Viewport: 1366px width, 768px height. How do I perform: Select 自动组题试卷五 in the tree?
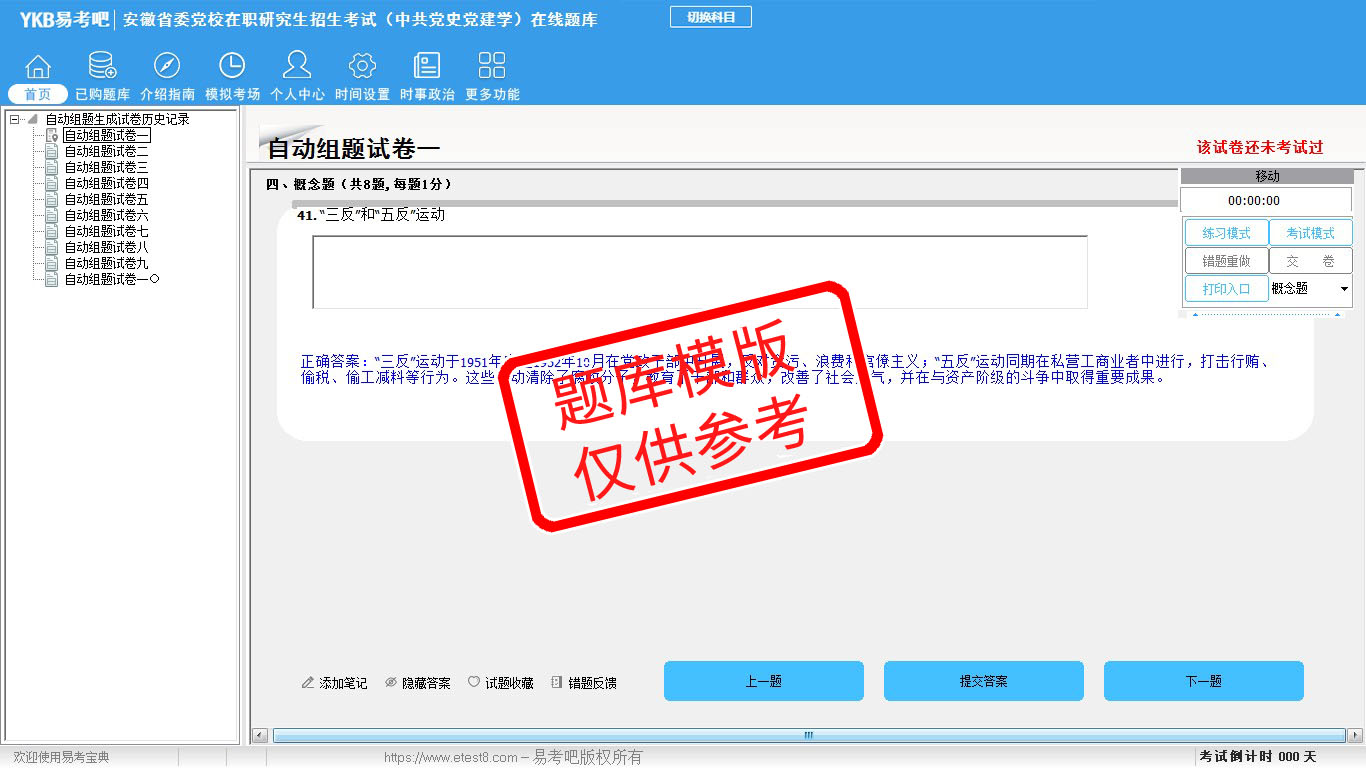(x=106, y=199)
